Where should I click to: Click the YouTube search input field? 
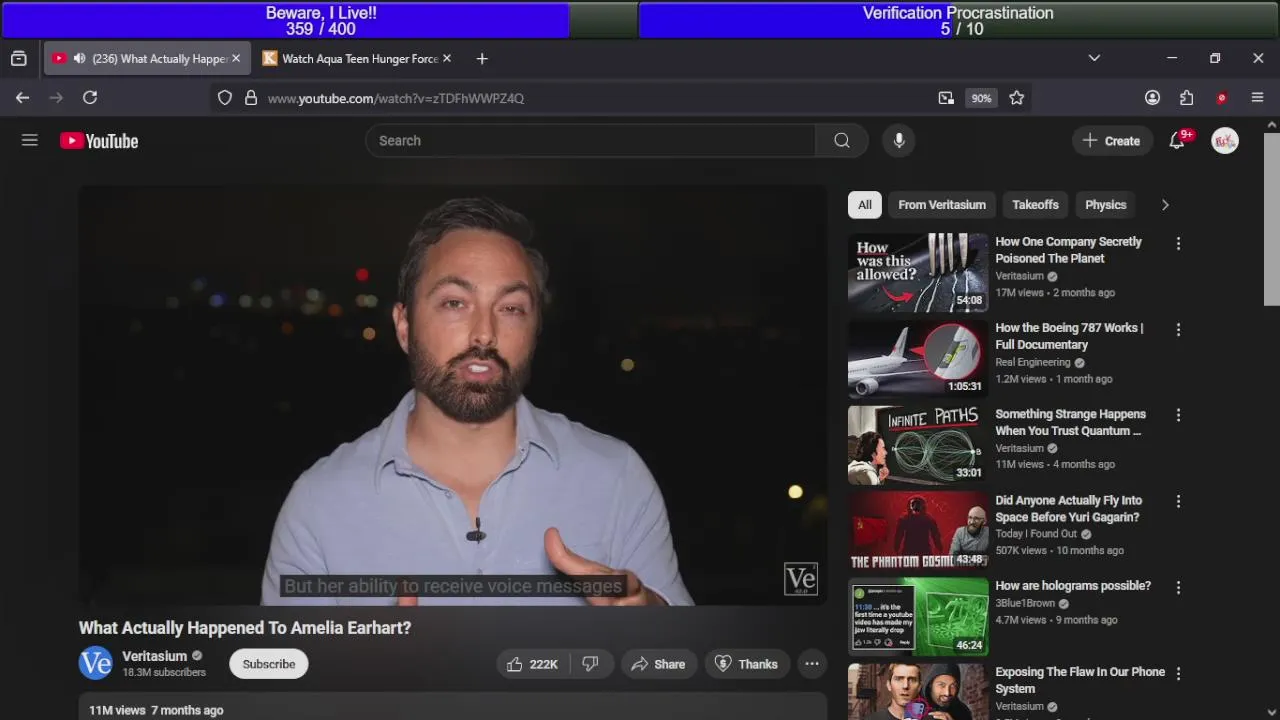pos(590,141)
